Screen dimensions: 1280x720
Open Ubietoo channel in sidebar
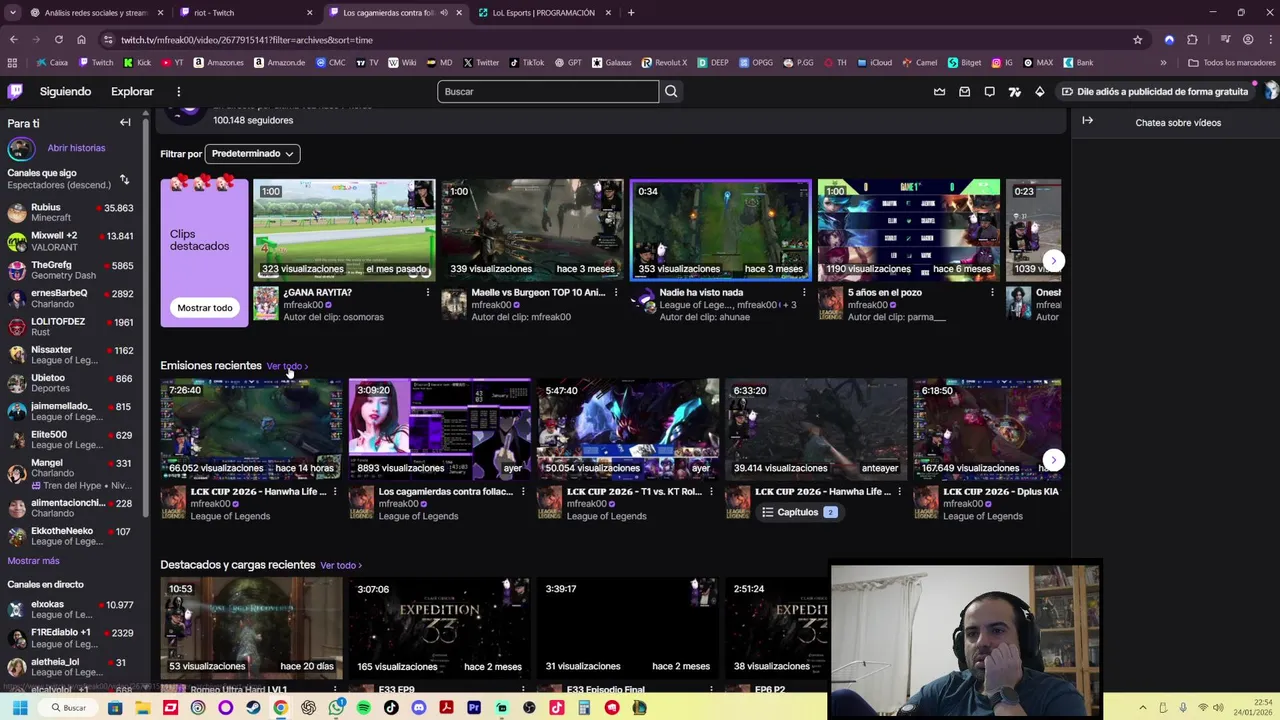click(70, 383)
